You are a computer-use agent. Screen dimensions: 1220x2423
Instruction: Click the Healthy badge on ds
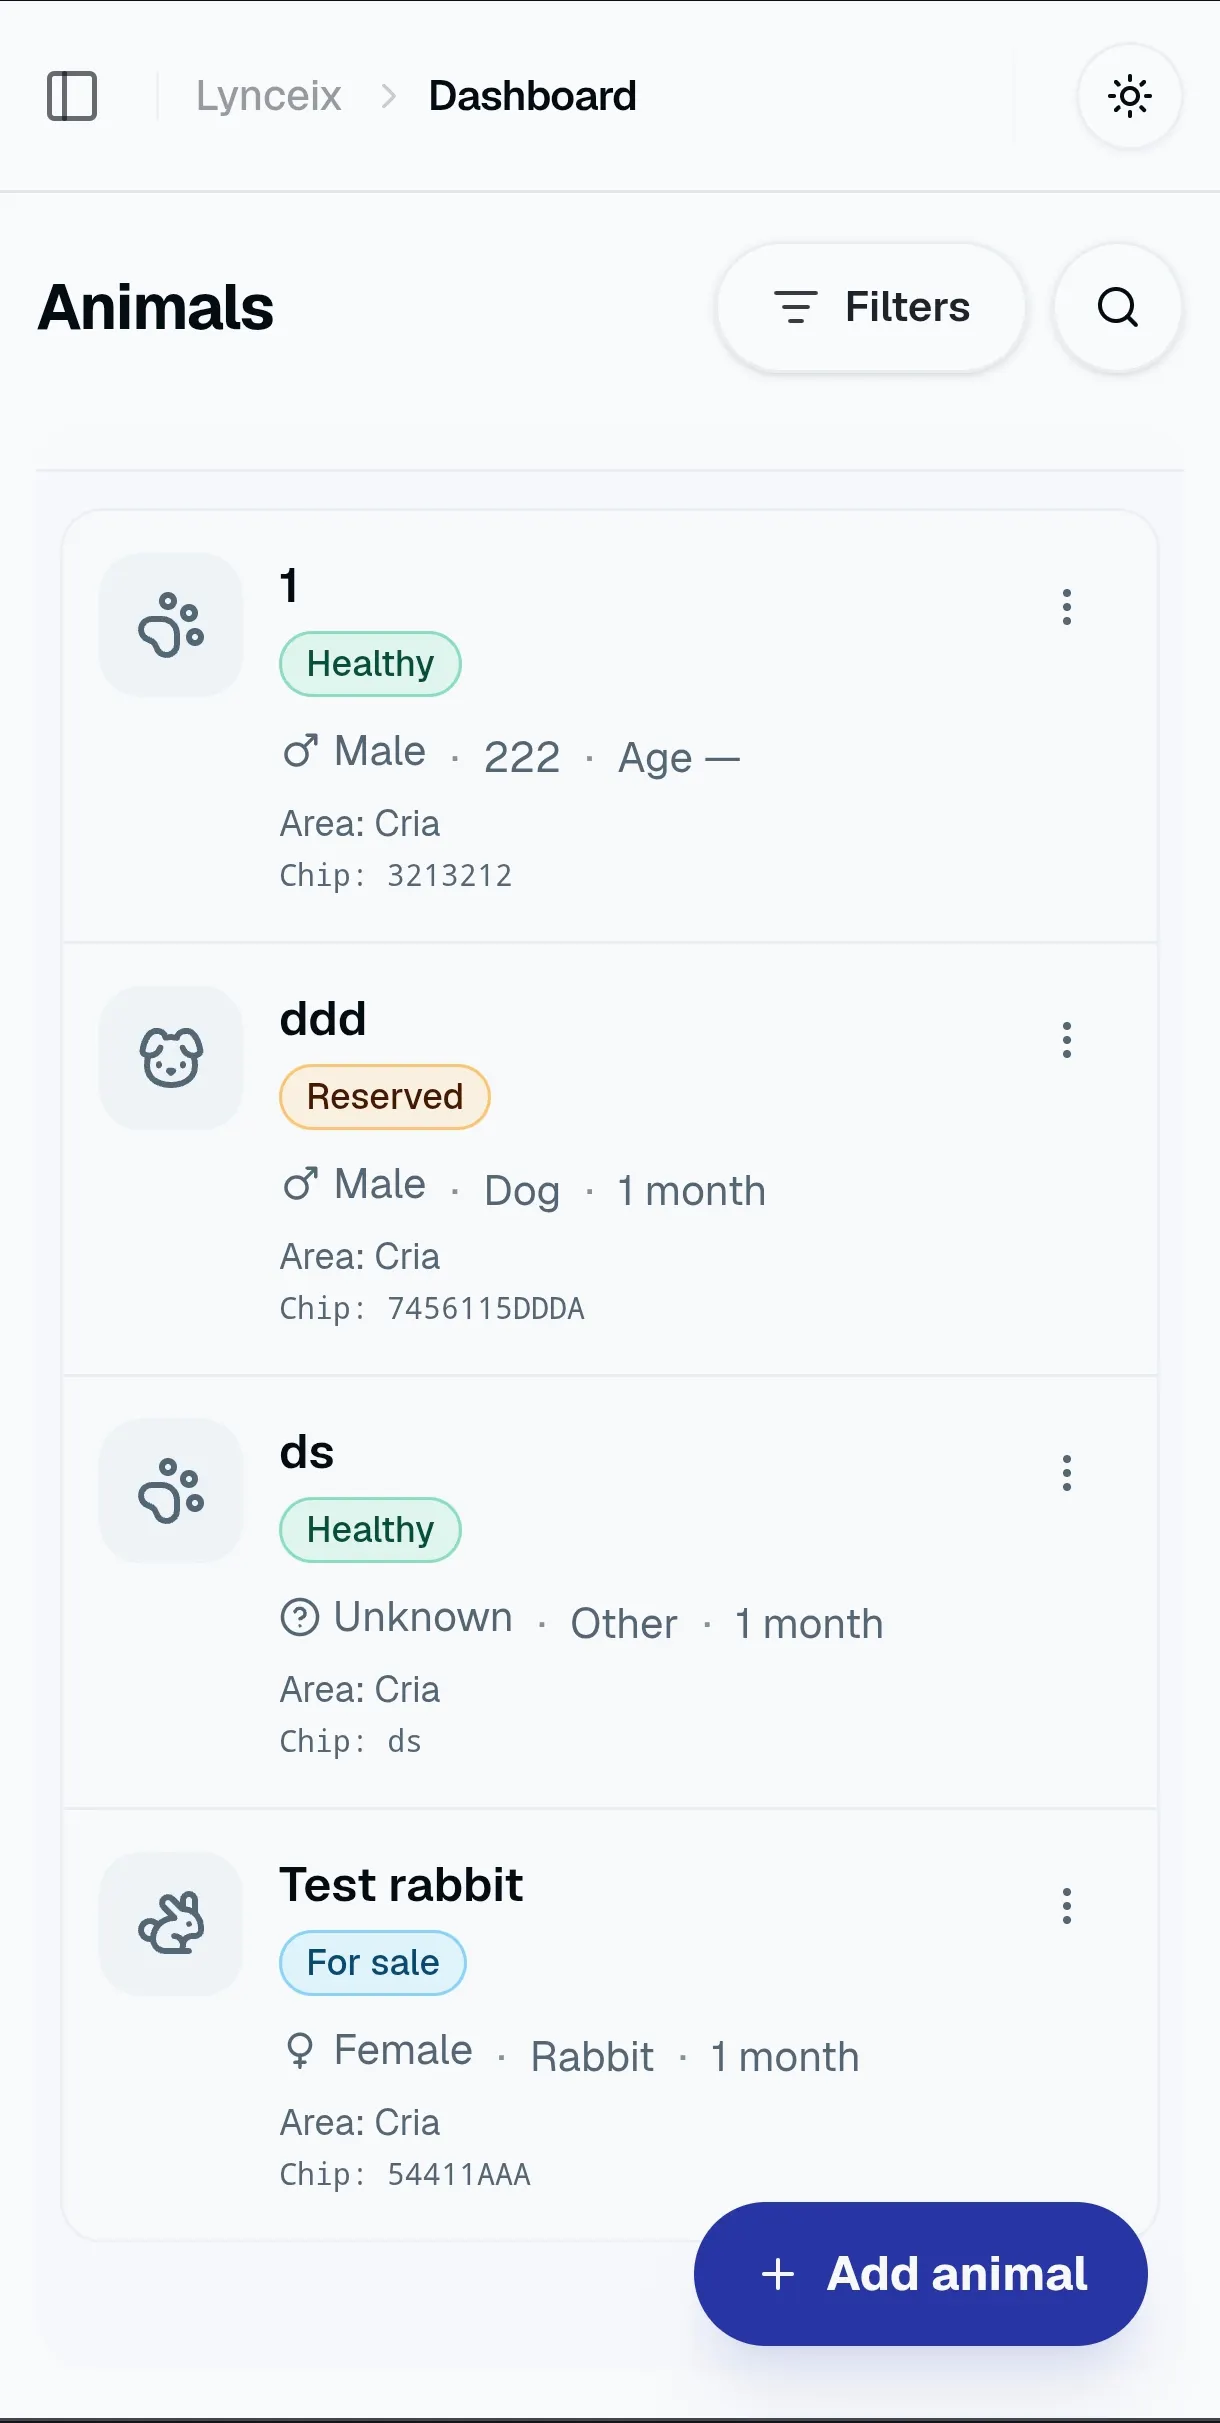pos(370,1530)
